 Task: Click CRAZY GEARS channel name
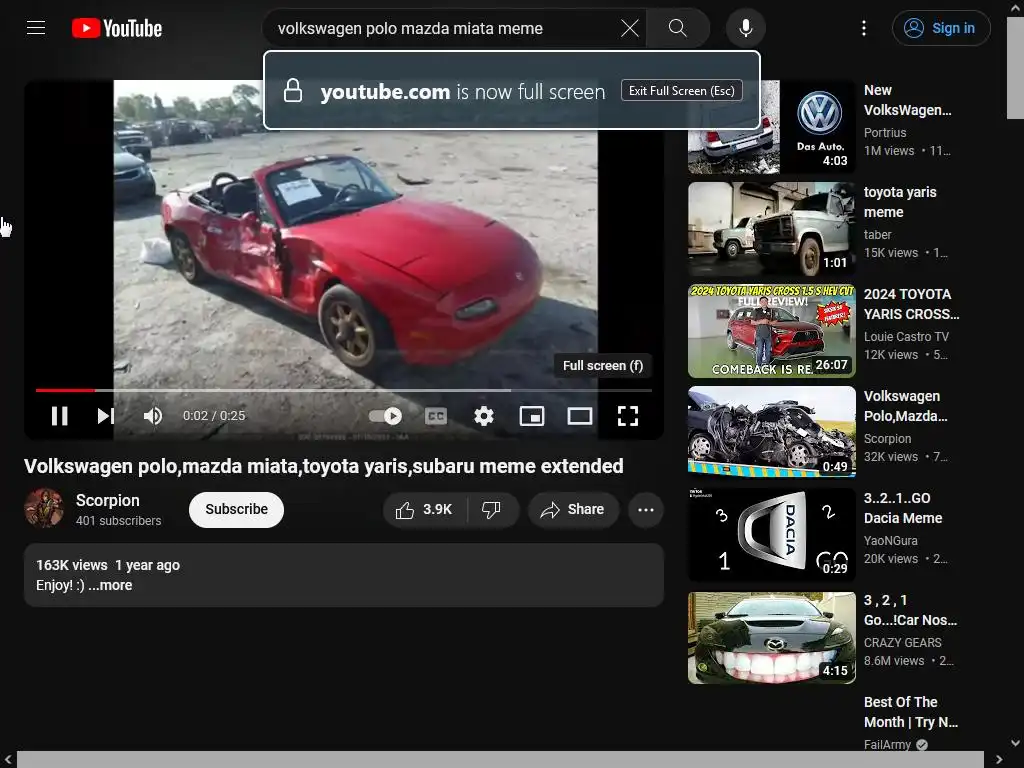tap(903, 643)
